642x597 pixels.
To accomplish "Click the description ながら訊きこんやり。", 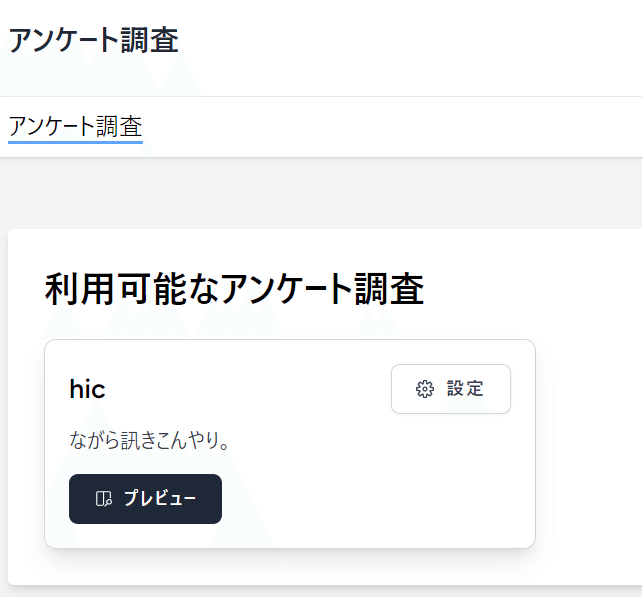I will (x=149, y=441).
